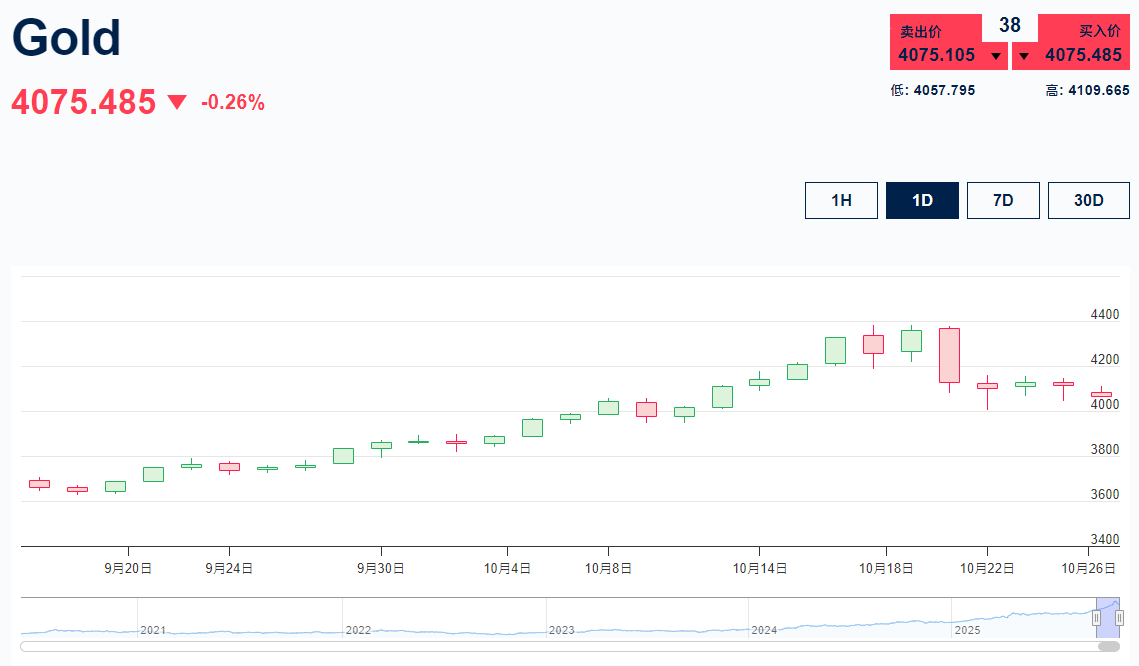Image resolution: width=1139 pixels, height=666 pixels.
Task: Select the 1H timeframe
Action: pos(841,200)
